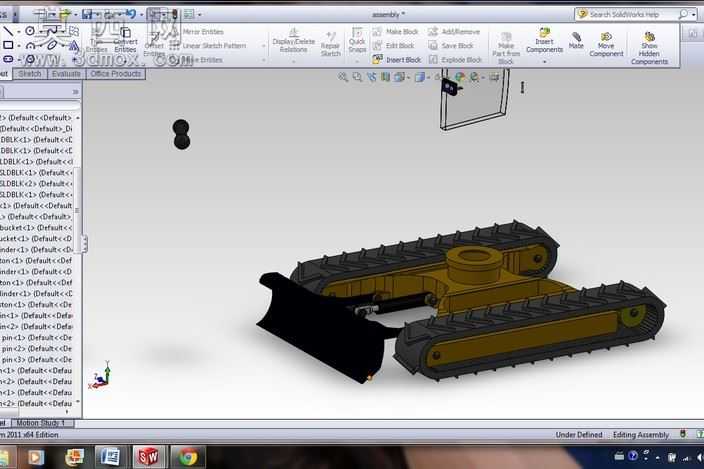This screenshot has height=469, width=704.
Task: Open Google Chrome from taskbar
Action: click(188, 457)
